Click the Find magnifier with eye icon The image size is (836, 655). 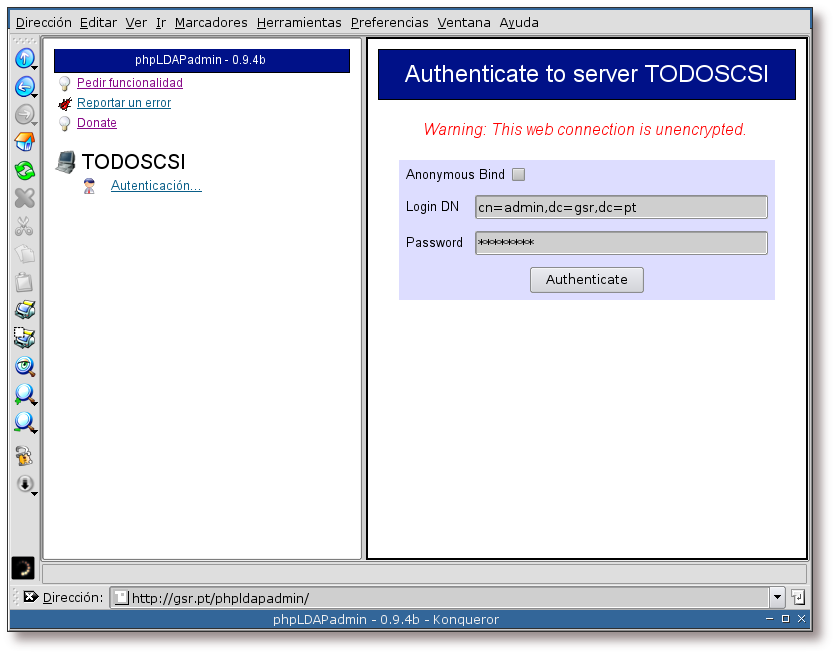(x=24, y=367)
